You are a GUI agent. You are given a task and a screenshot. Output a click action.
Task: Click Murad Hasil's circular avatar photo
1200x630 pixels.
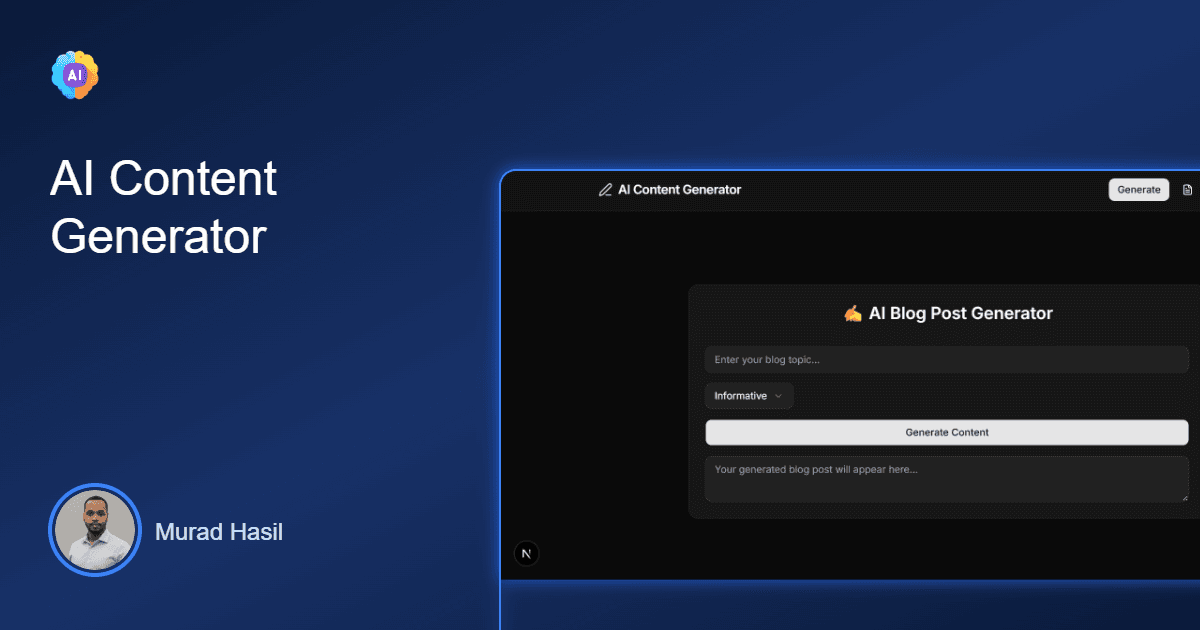point(95,531)
